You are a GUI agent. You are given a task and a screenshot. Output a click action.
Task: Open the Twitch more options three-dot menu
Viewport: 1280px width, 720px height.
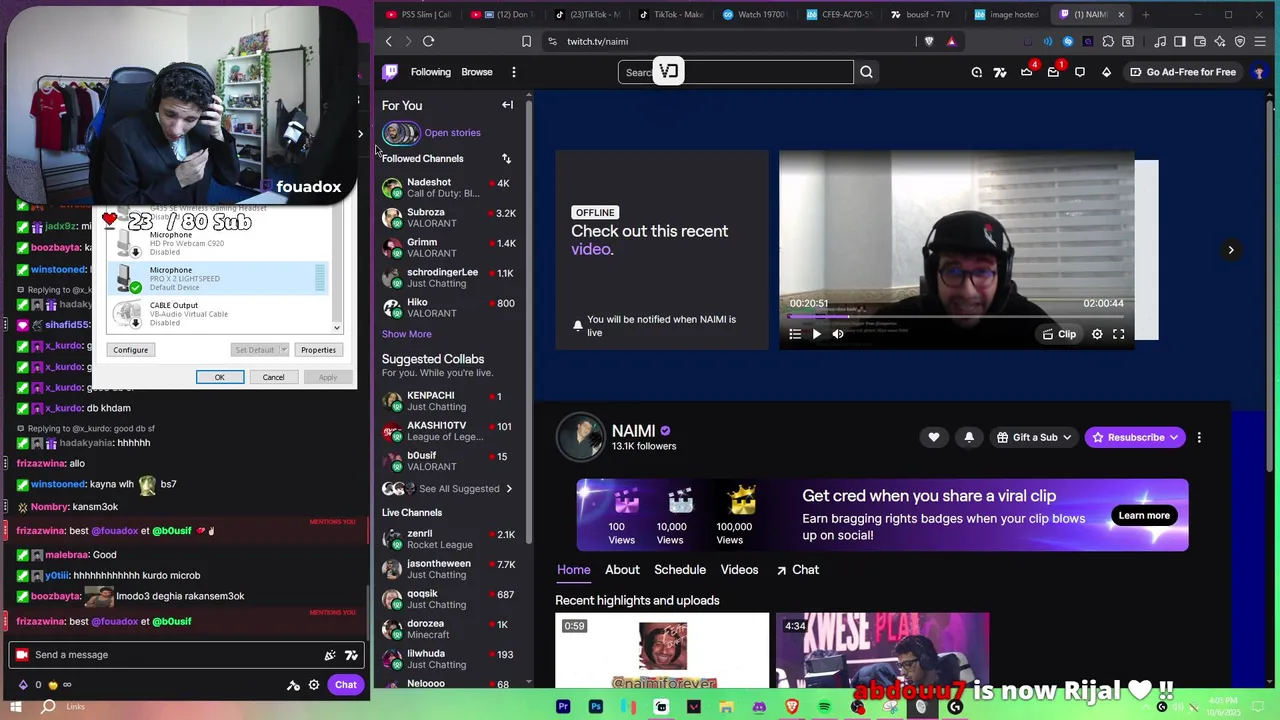513,72
